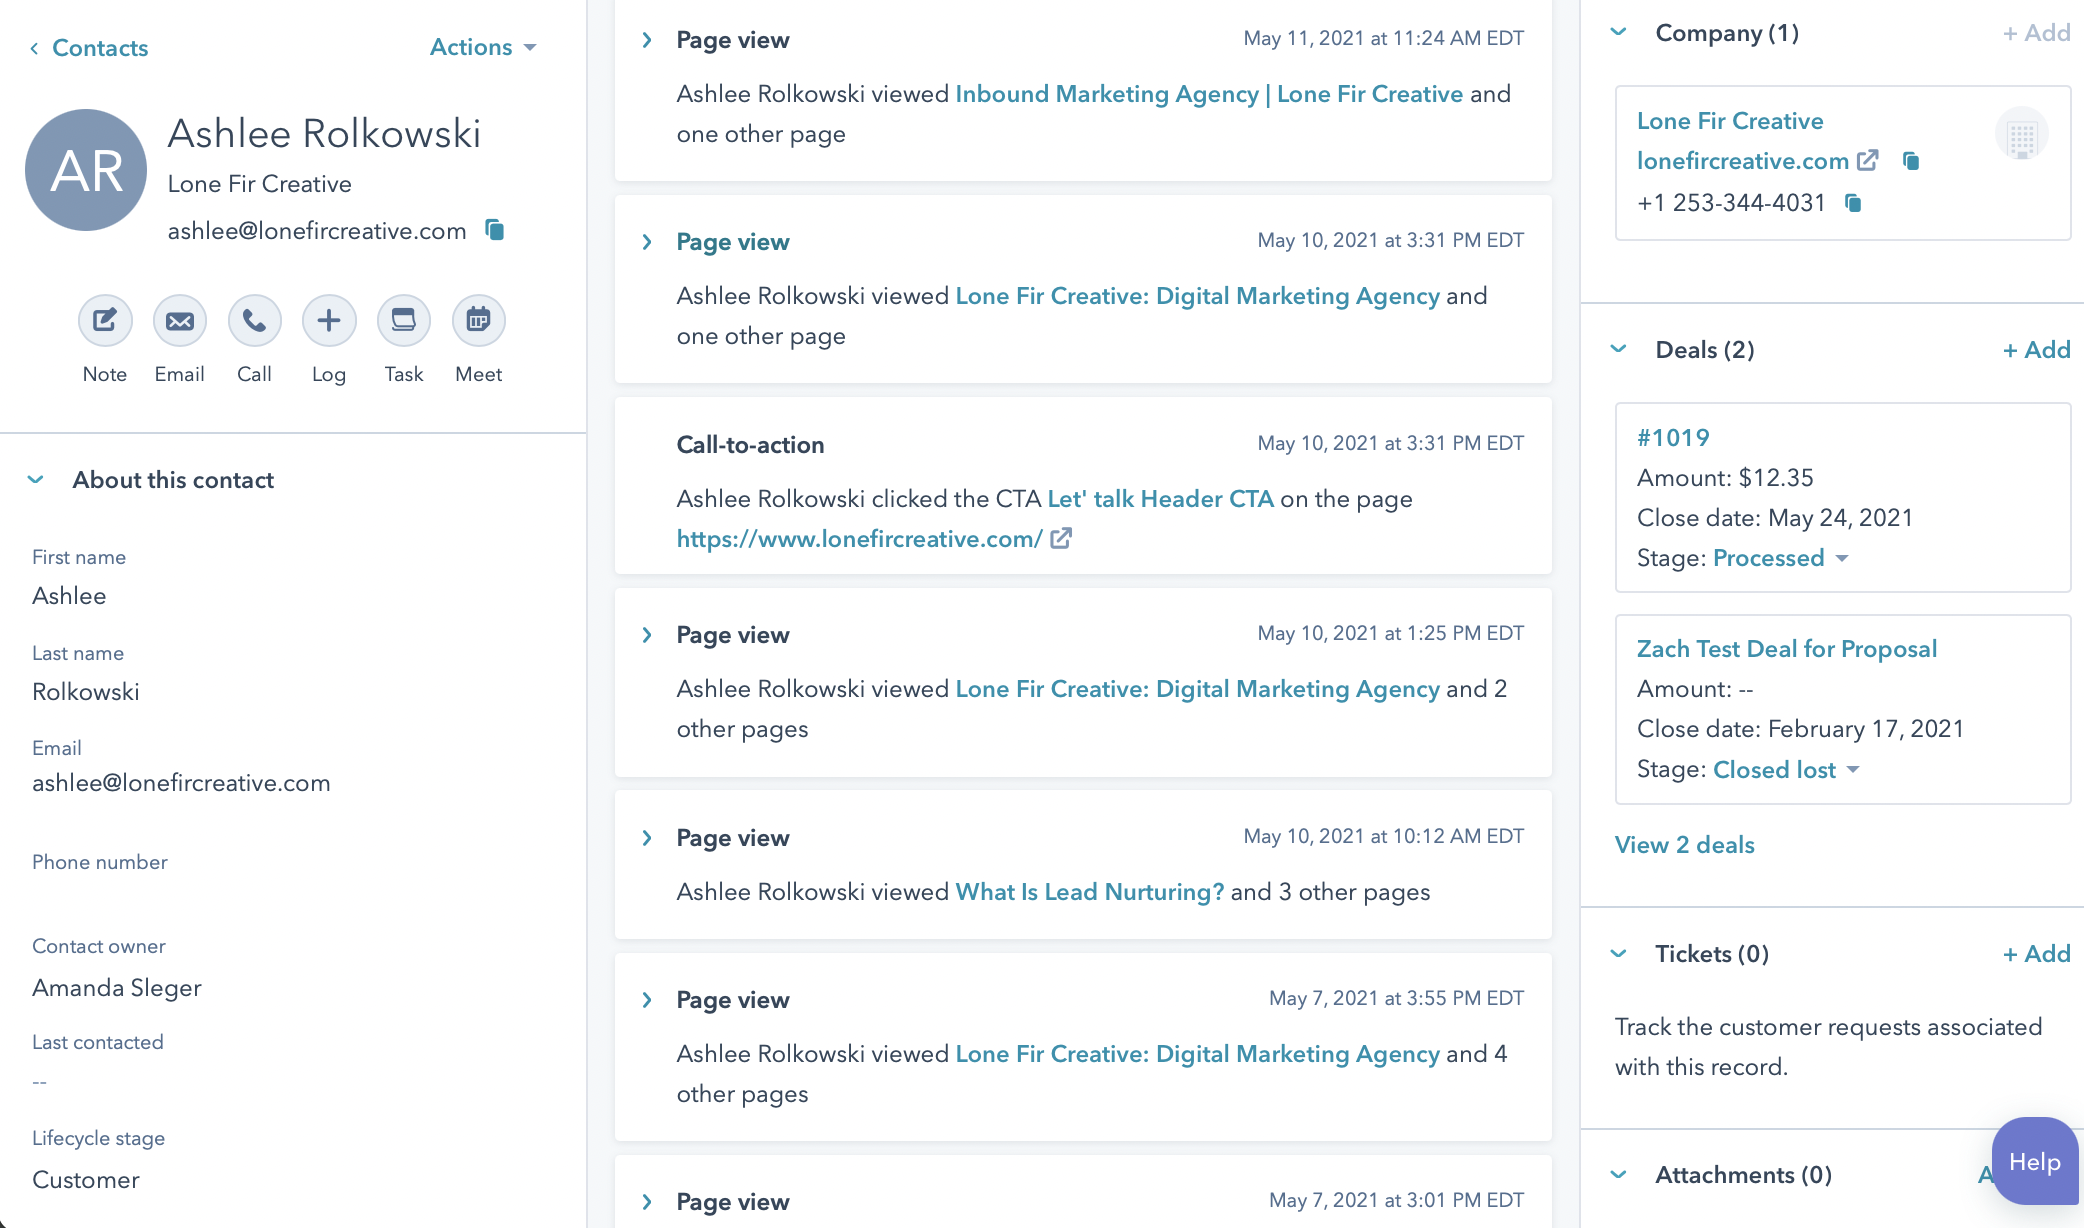
Task: Collapse the Deals (2) section
Action: pos(1619,350)
